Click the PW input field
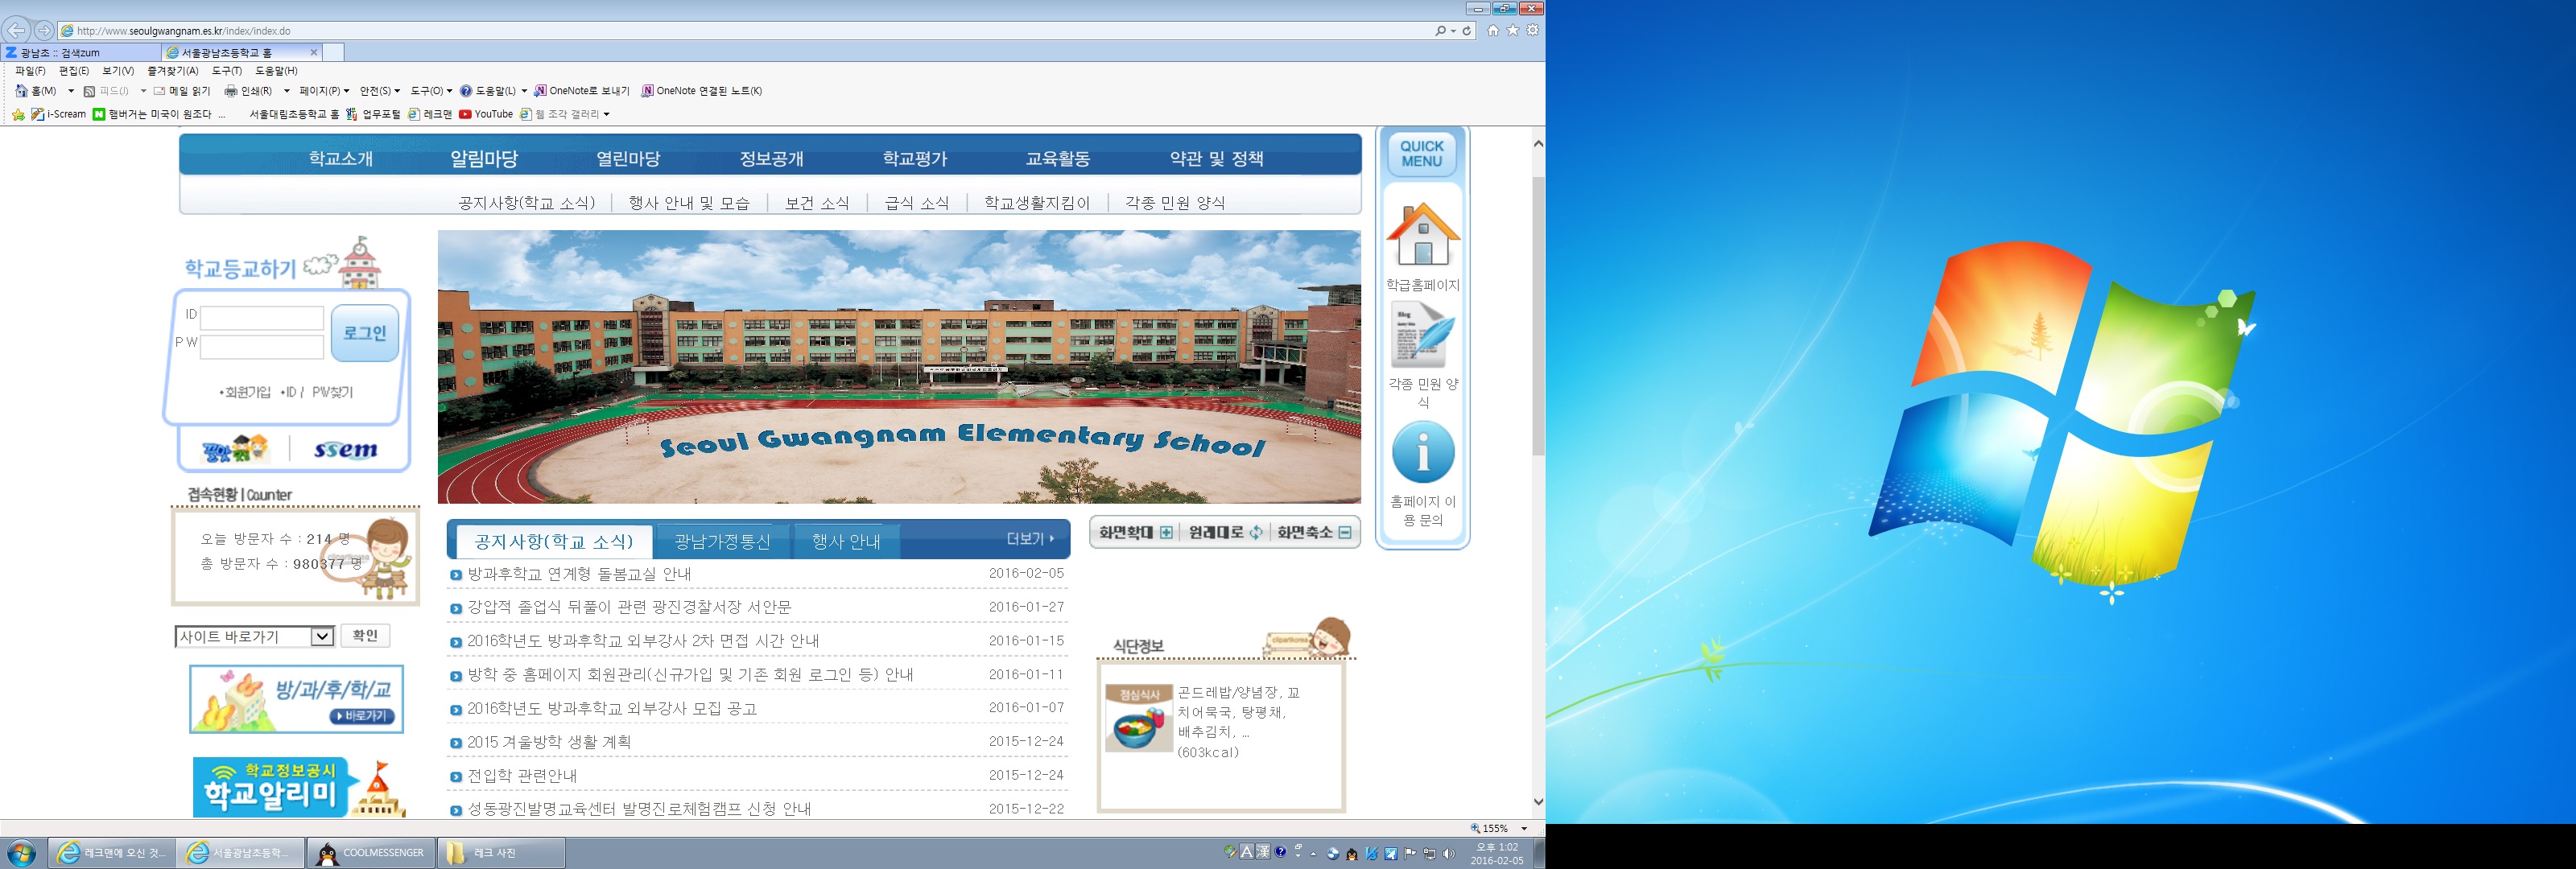The height and width of the screenshot is (869, 2576). 262,347
